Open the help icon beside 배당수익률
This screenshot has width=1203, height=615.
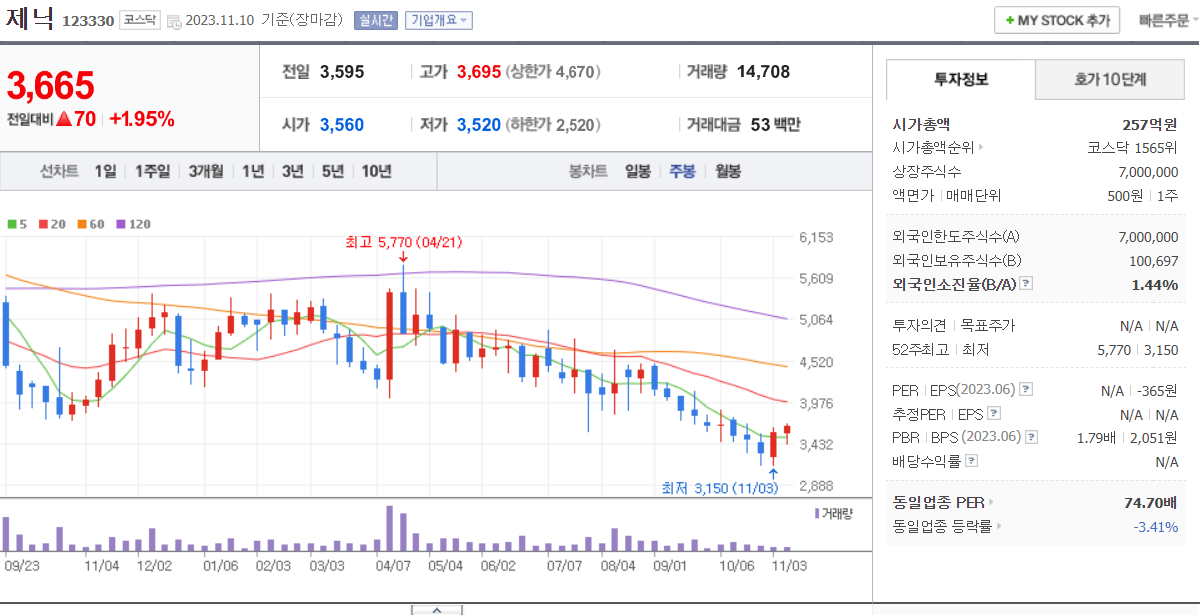coord(971,461)
